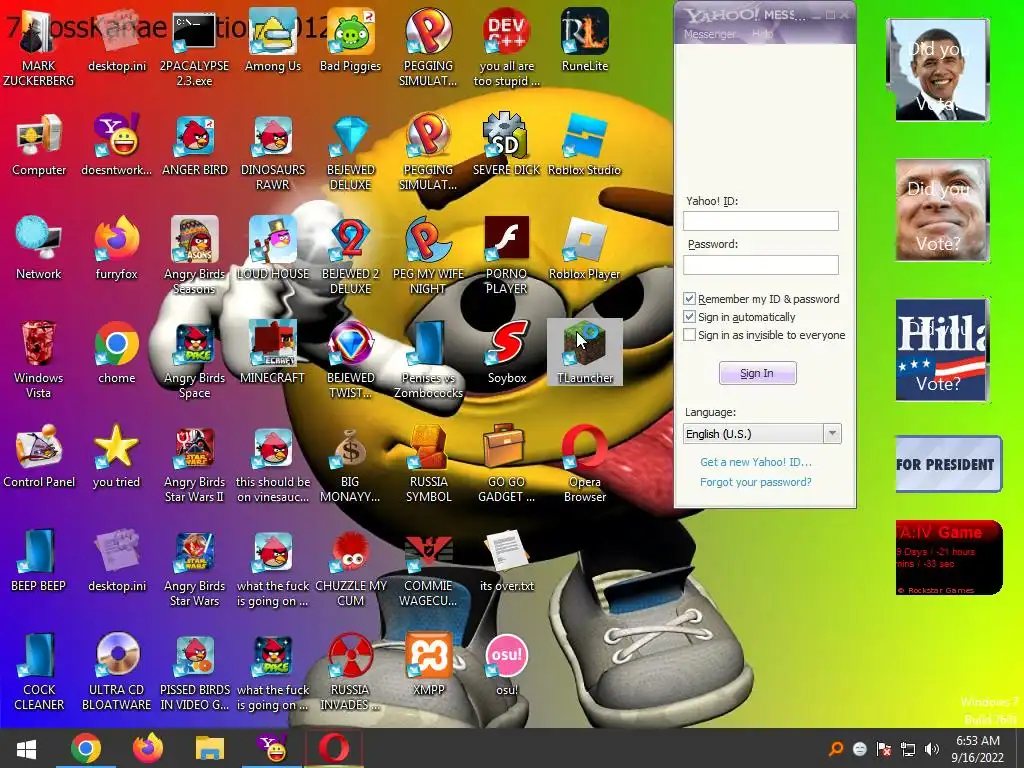Open BEJEWED DELUXE shortcut
The width and height of the screenshot is (1024, 768).
pos(350,153)
